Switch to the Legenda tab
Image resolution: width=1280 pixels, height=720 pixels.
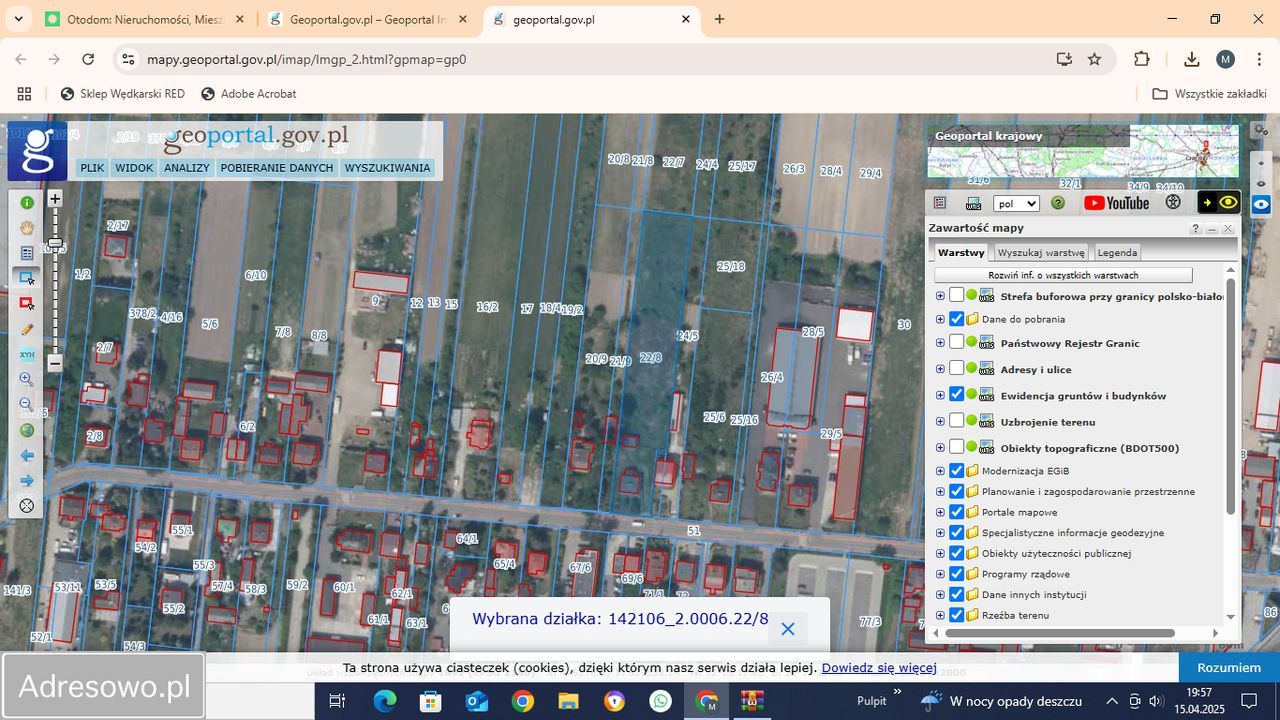[1117, 253]
